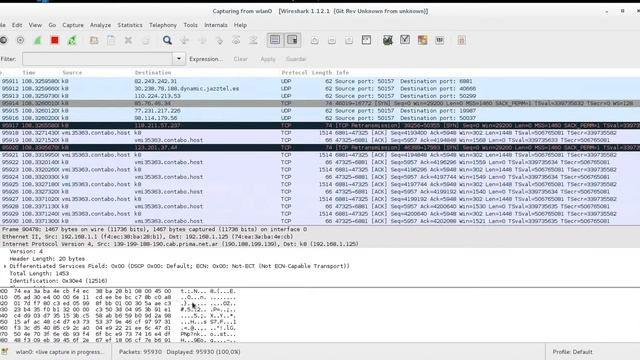Select the Total Length: 1453 field
The image size is (640, 360).
pyautogui.click(x=39, y=273)
